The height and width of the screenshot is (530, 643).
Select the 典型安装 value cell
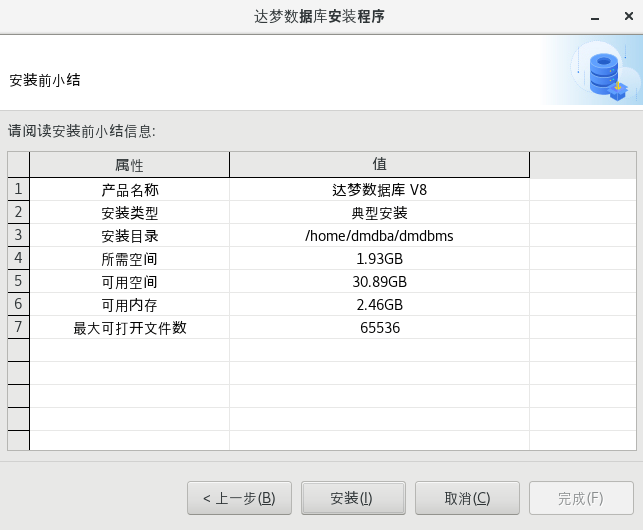pos(379,212)
